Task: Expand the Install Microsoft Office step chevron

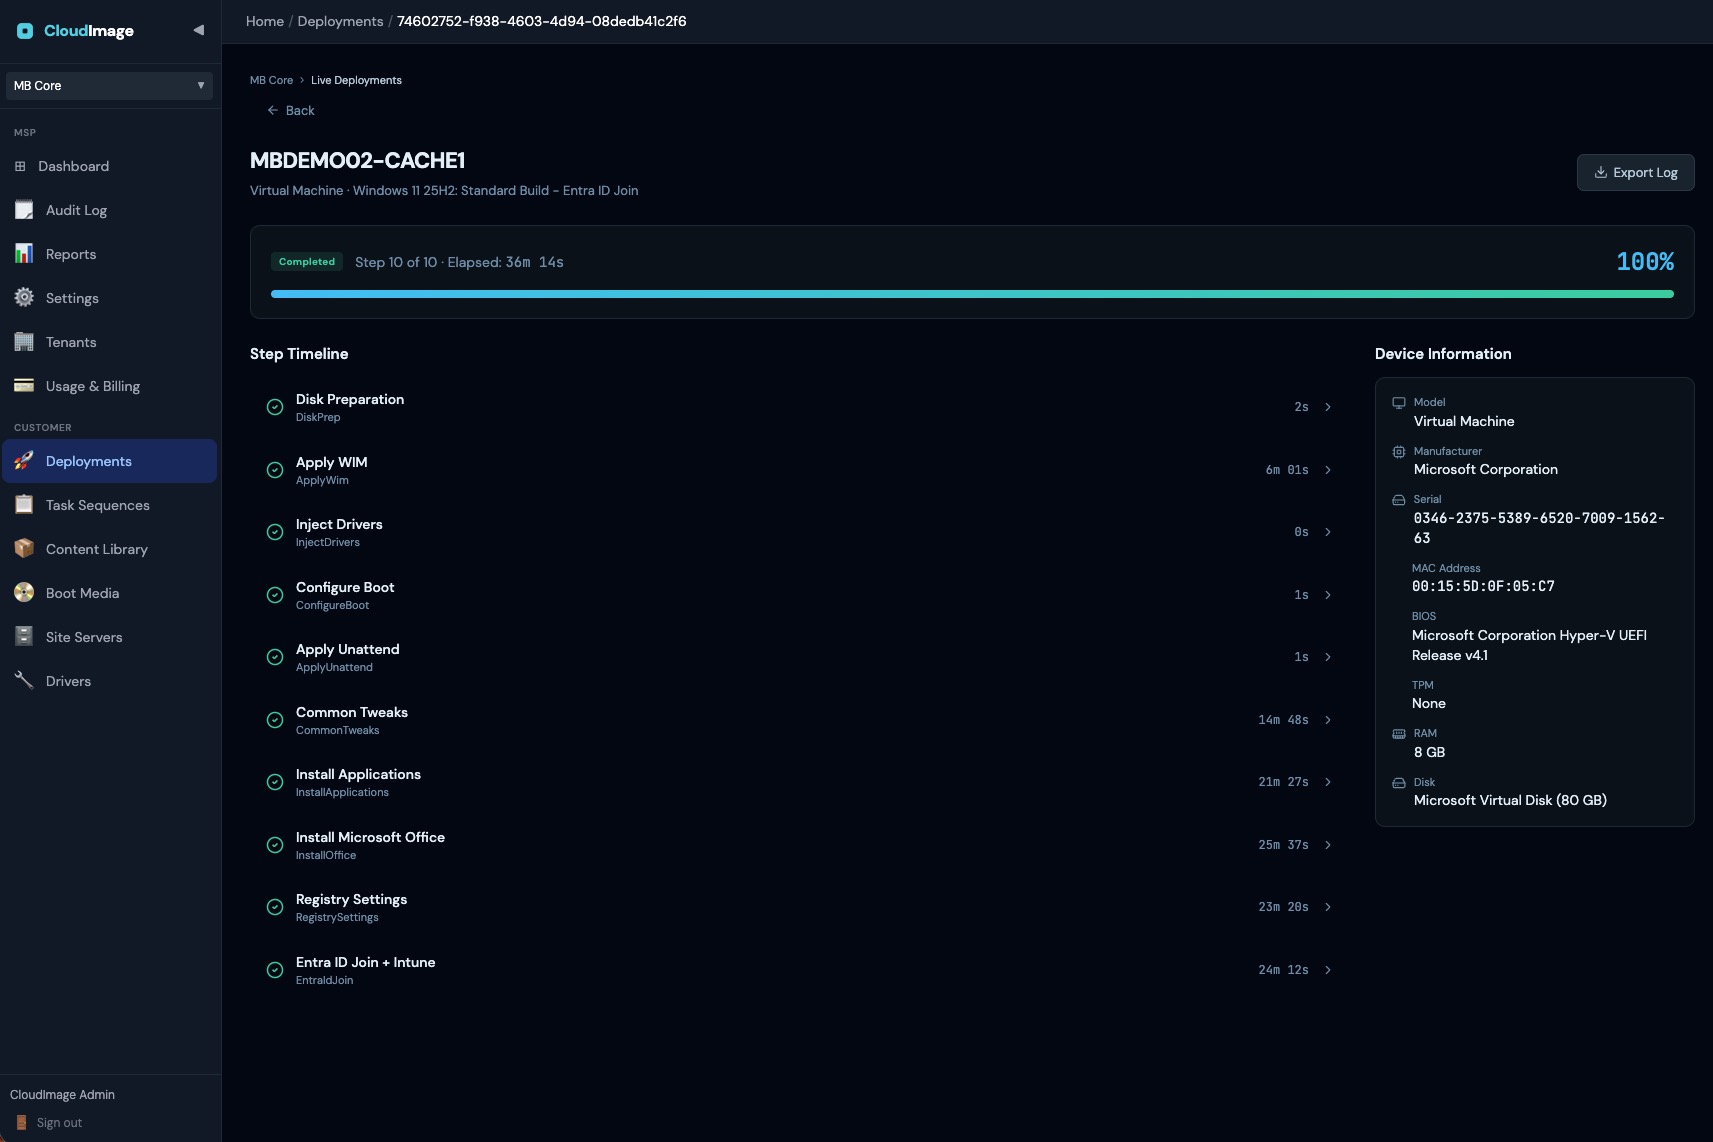Action: pos(1328,845)
